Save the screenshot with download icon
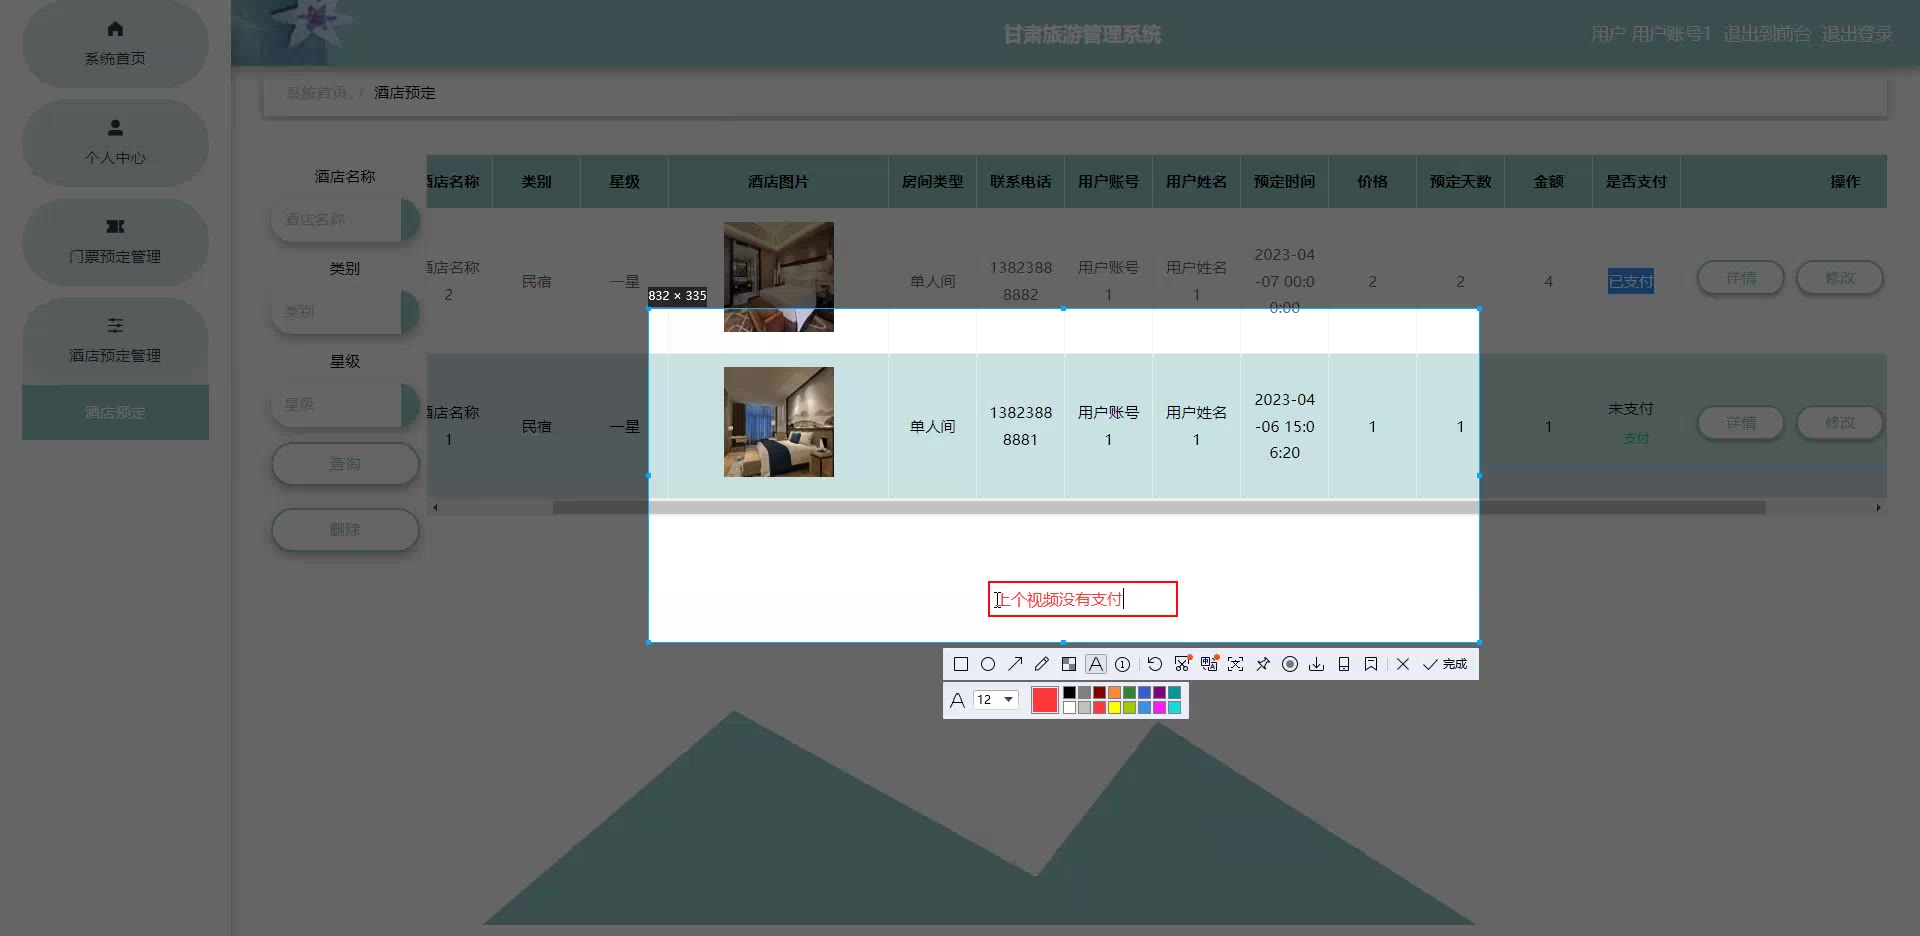1920x936 pixels. (1317, 664)
